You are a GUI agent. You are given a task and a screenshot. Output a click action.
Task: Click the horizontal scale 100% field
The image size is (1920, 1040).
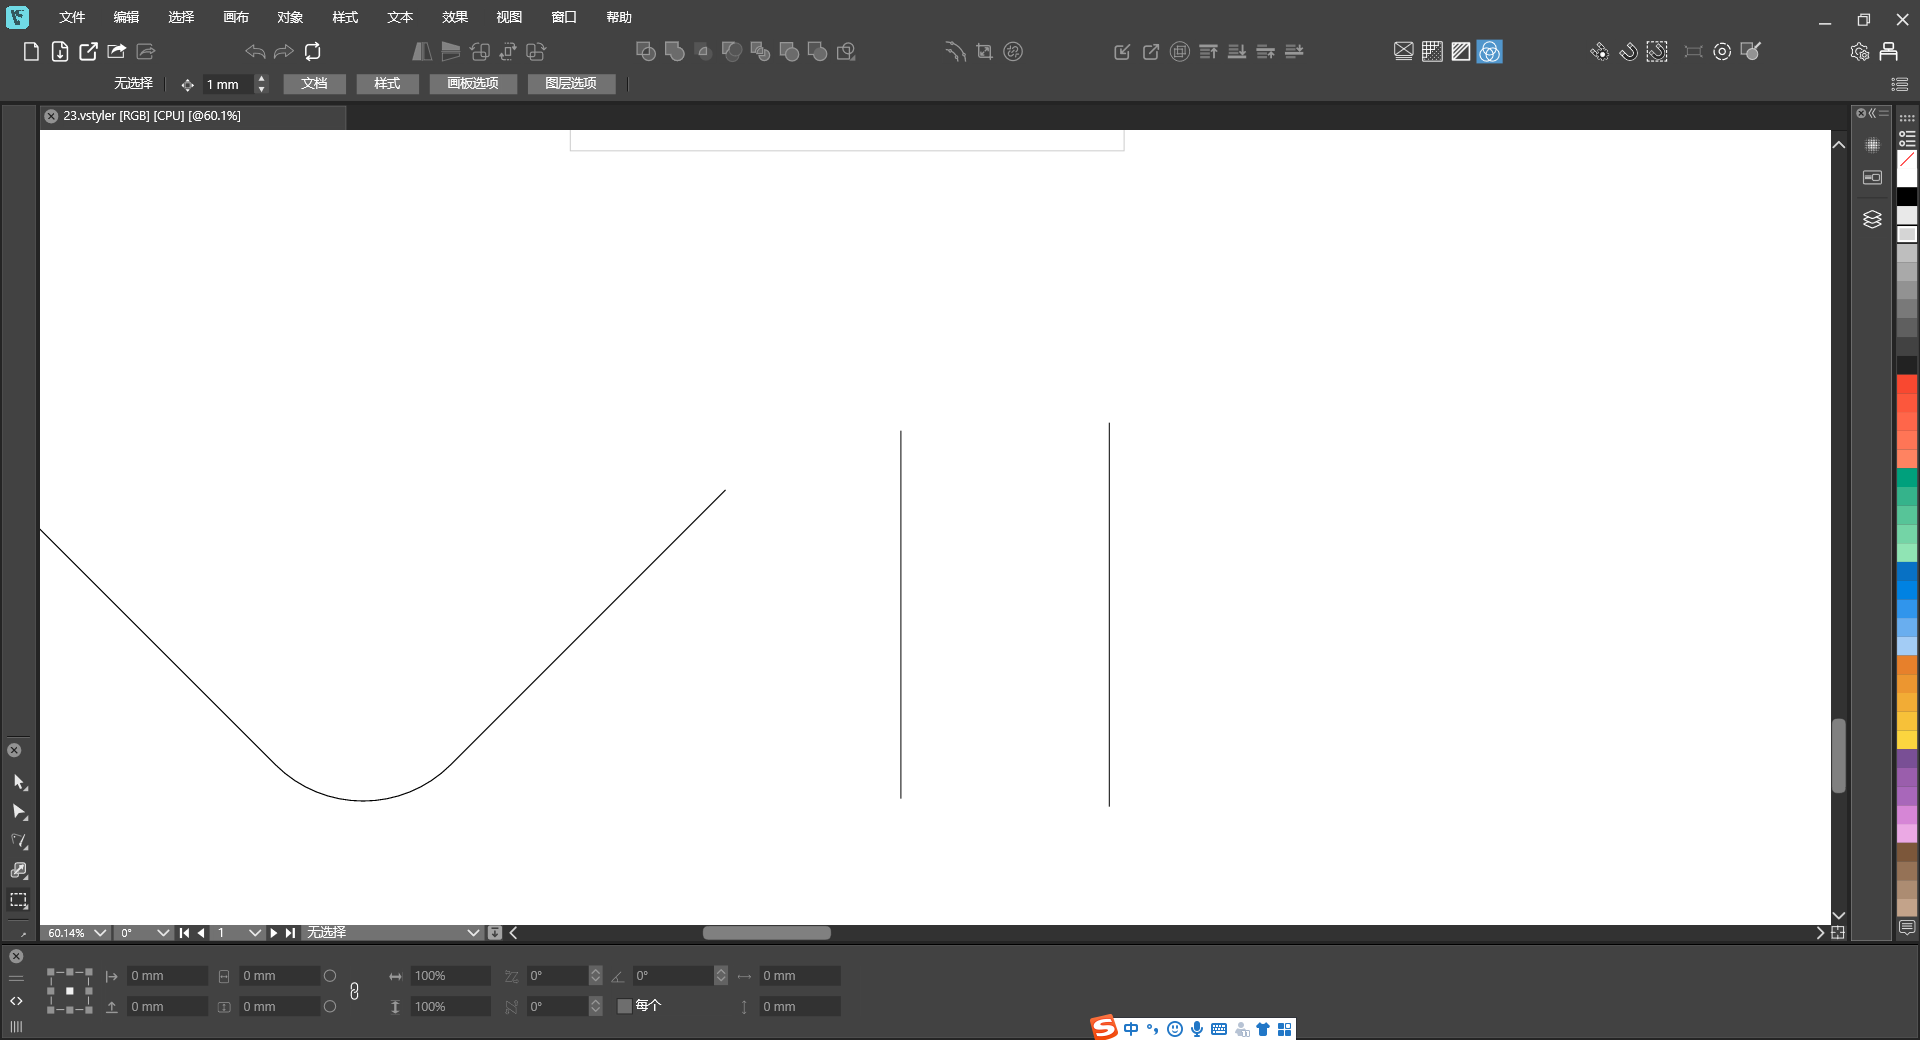pos(450,976)
